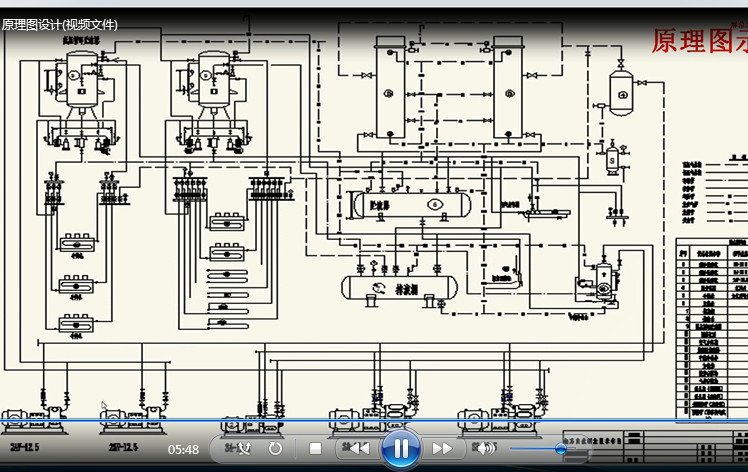Image resolution: width=748 pixels, height=472 pixels.
Task: Adjust the volume slider knob
Action: point(561,449)
